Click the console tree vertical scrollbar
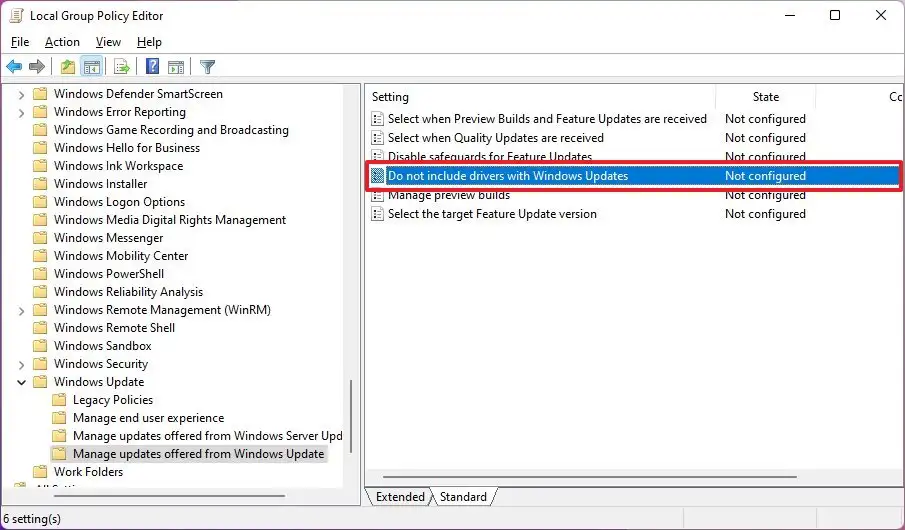The width and height of the screenshot is (905, 530). (350, 416)
